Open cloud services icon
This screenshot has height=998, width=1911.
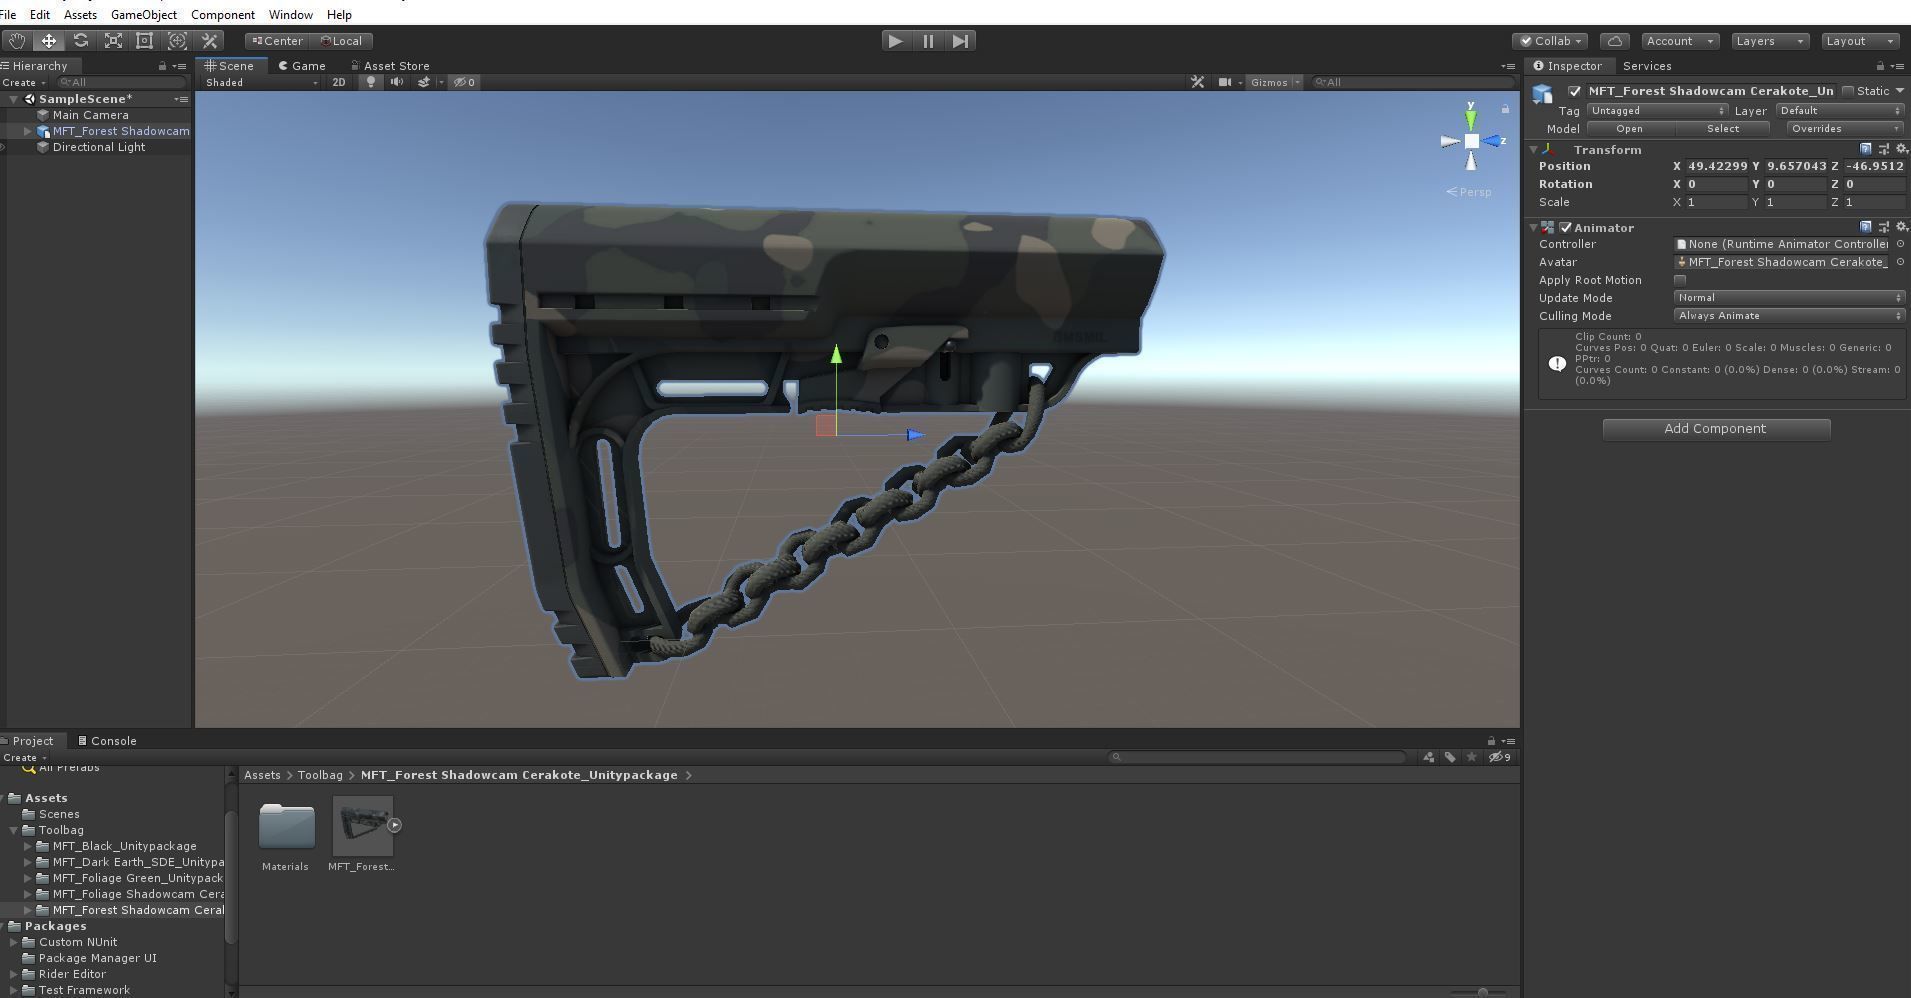[x=1614, y=41]
